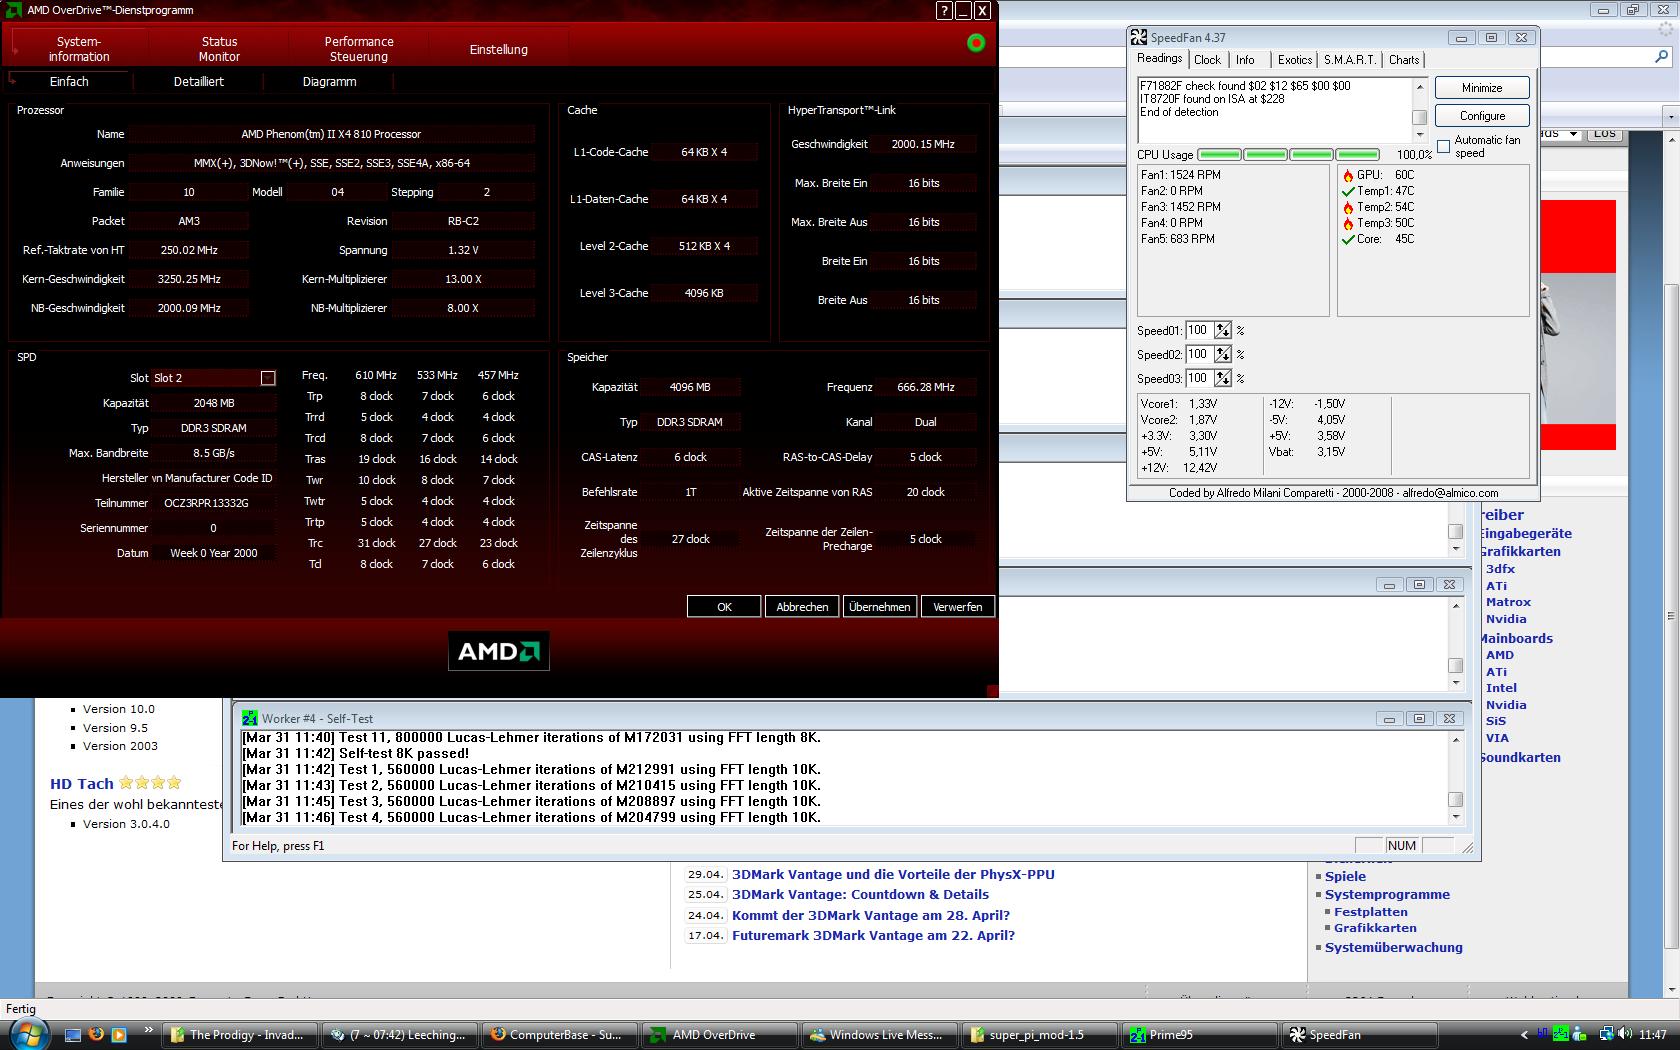Increase Speed01 value with up arrow
Screen dimensions: 1680x1050
1222,326
